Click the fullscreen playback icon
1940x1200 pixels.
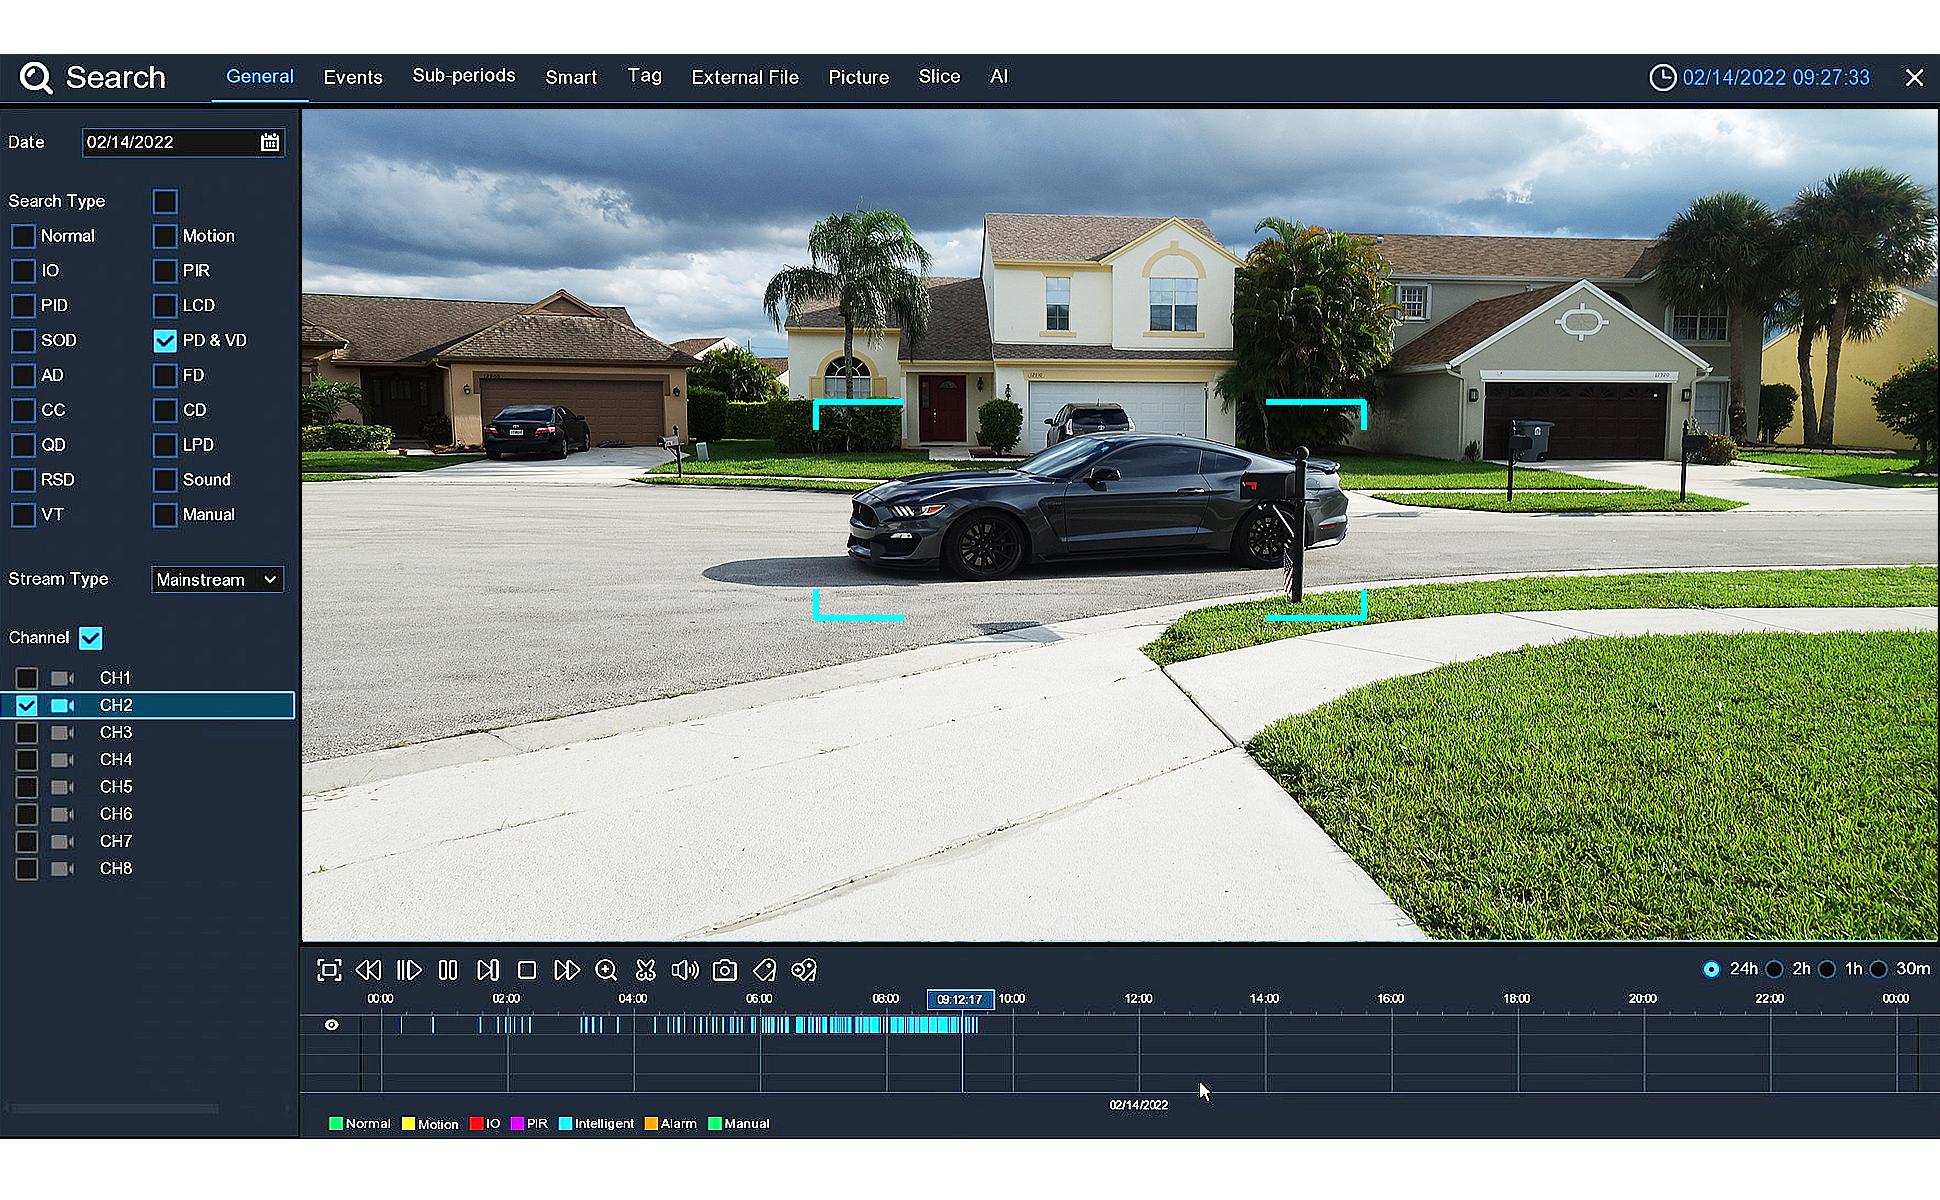pos(329,970)
